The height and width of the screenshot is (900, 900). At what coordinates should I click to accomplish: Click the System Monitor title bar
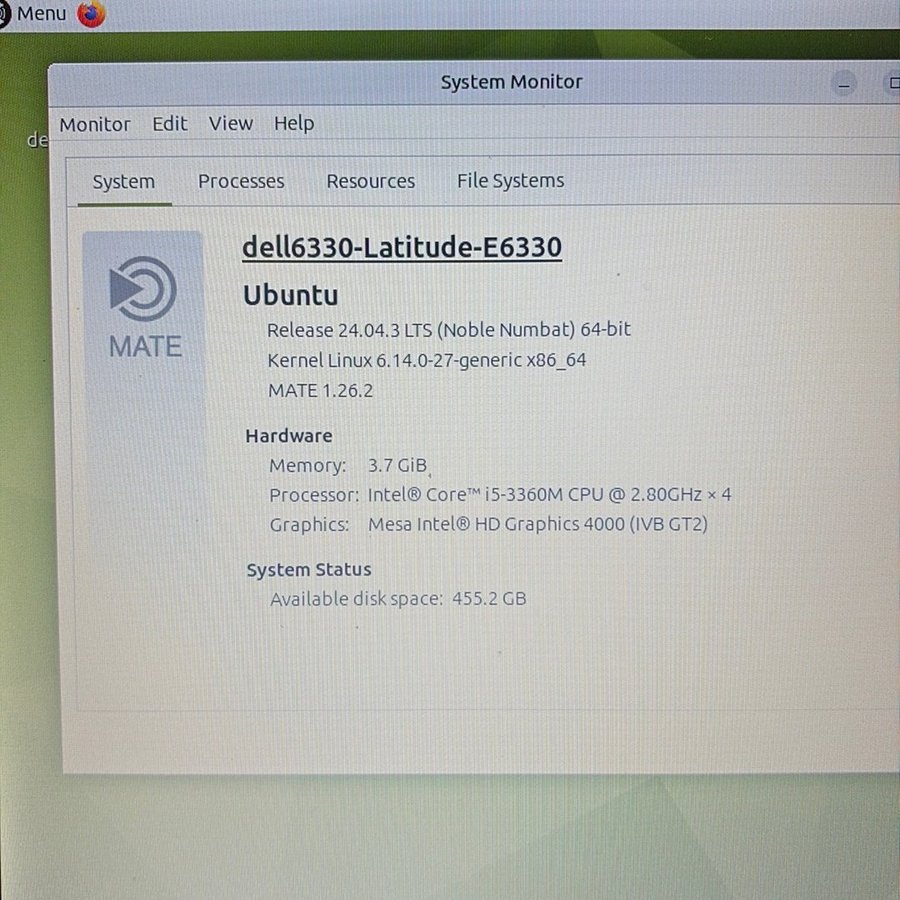pyautogui.click(x=511, y=83)
